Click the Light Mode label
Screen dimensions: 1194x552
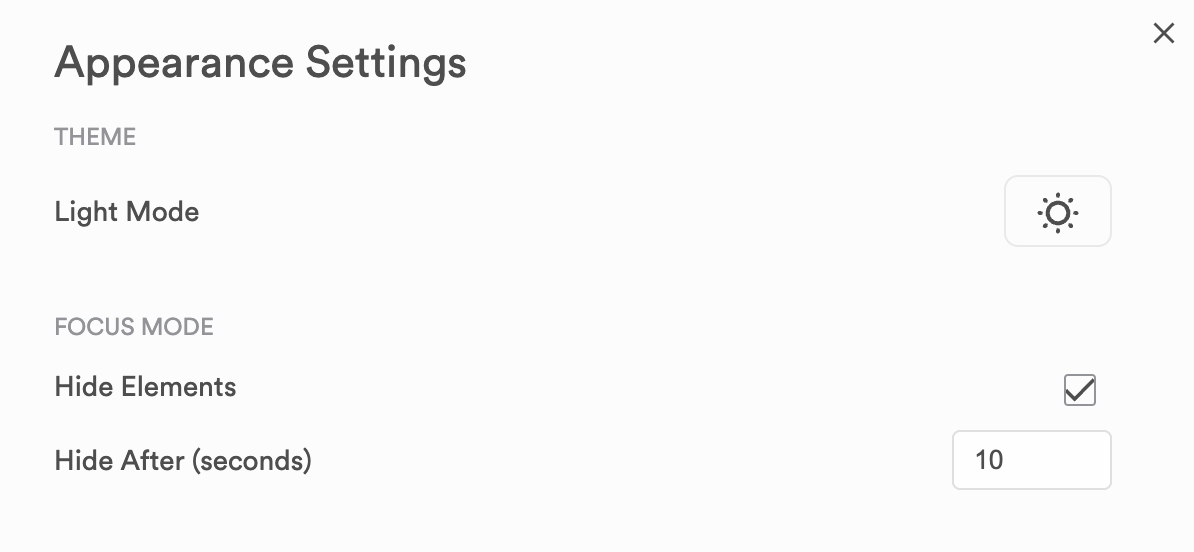(127, 212)
